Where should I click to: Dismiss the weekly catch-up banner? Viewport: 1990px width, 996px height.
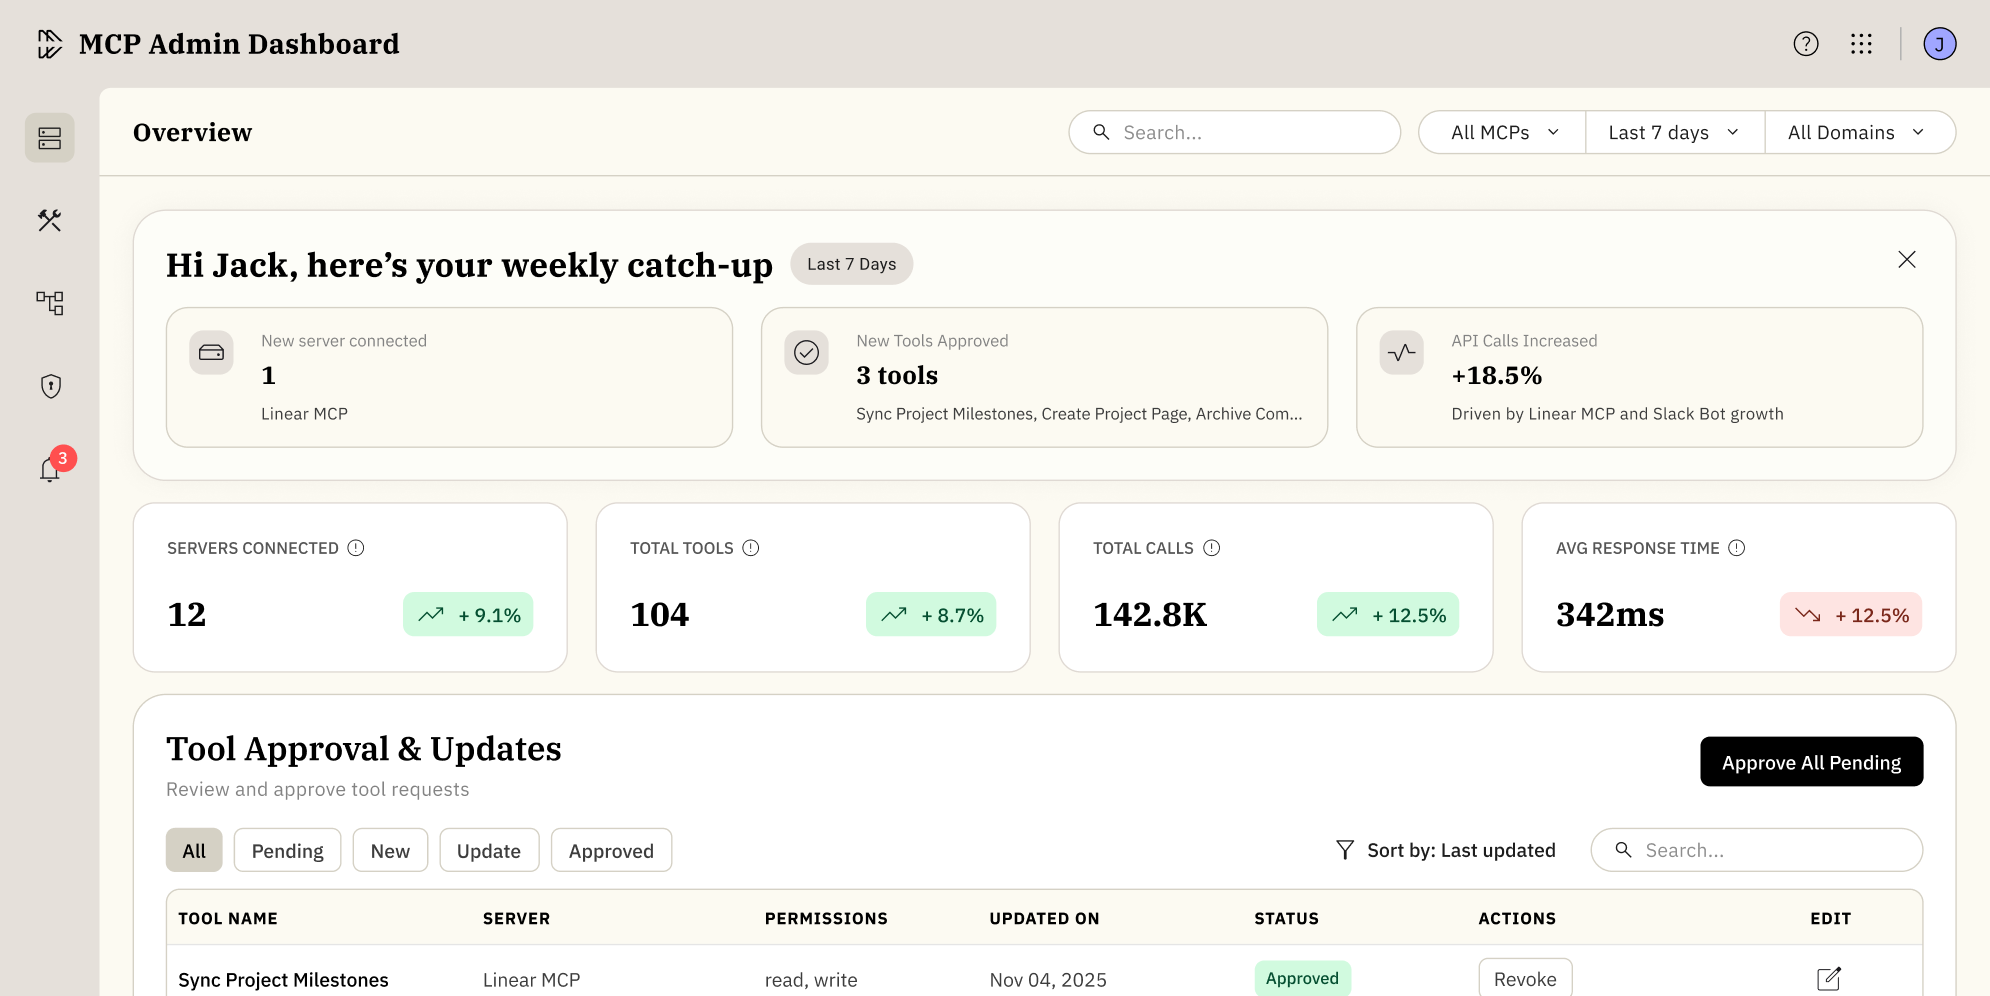point(1906,260)
